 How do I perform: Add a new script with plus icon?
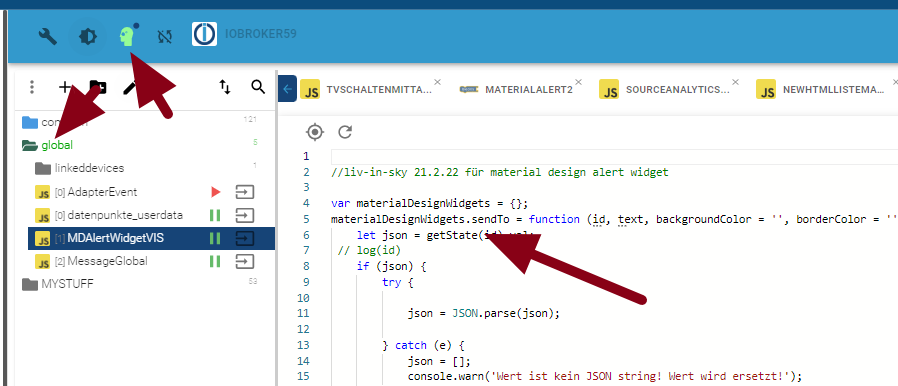click(65, 87)
